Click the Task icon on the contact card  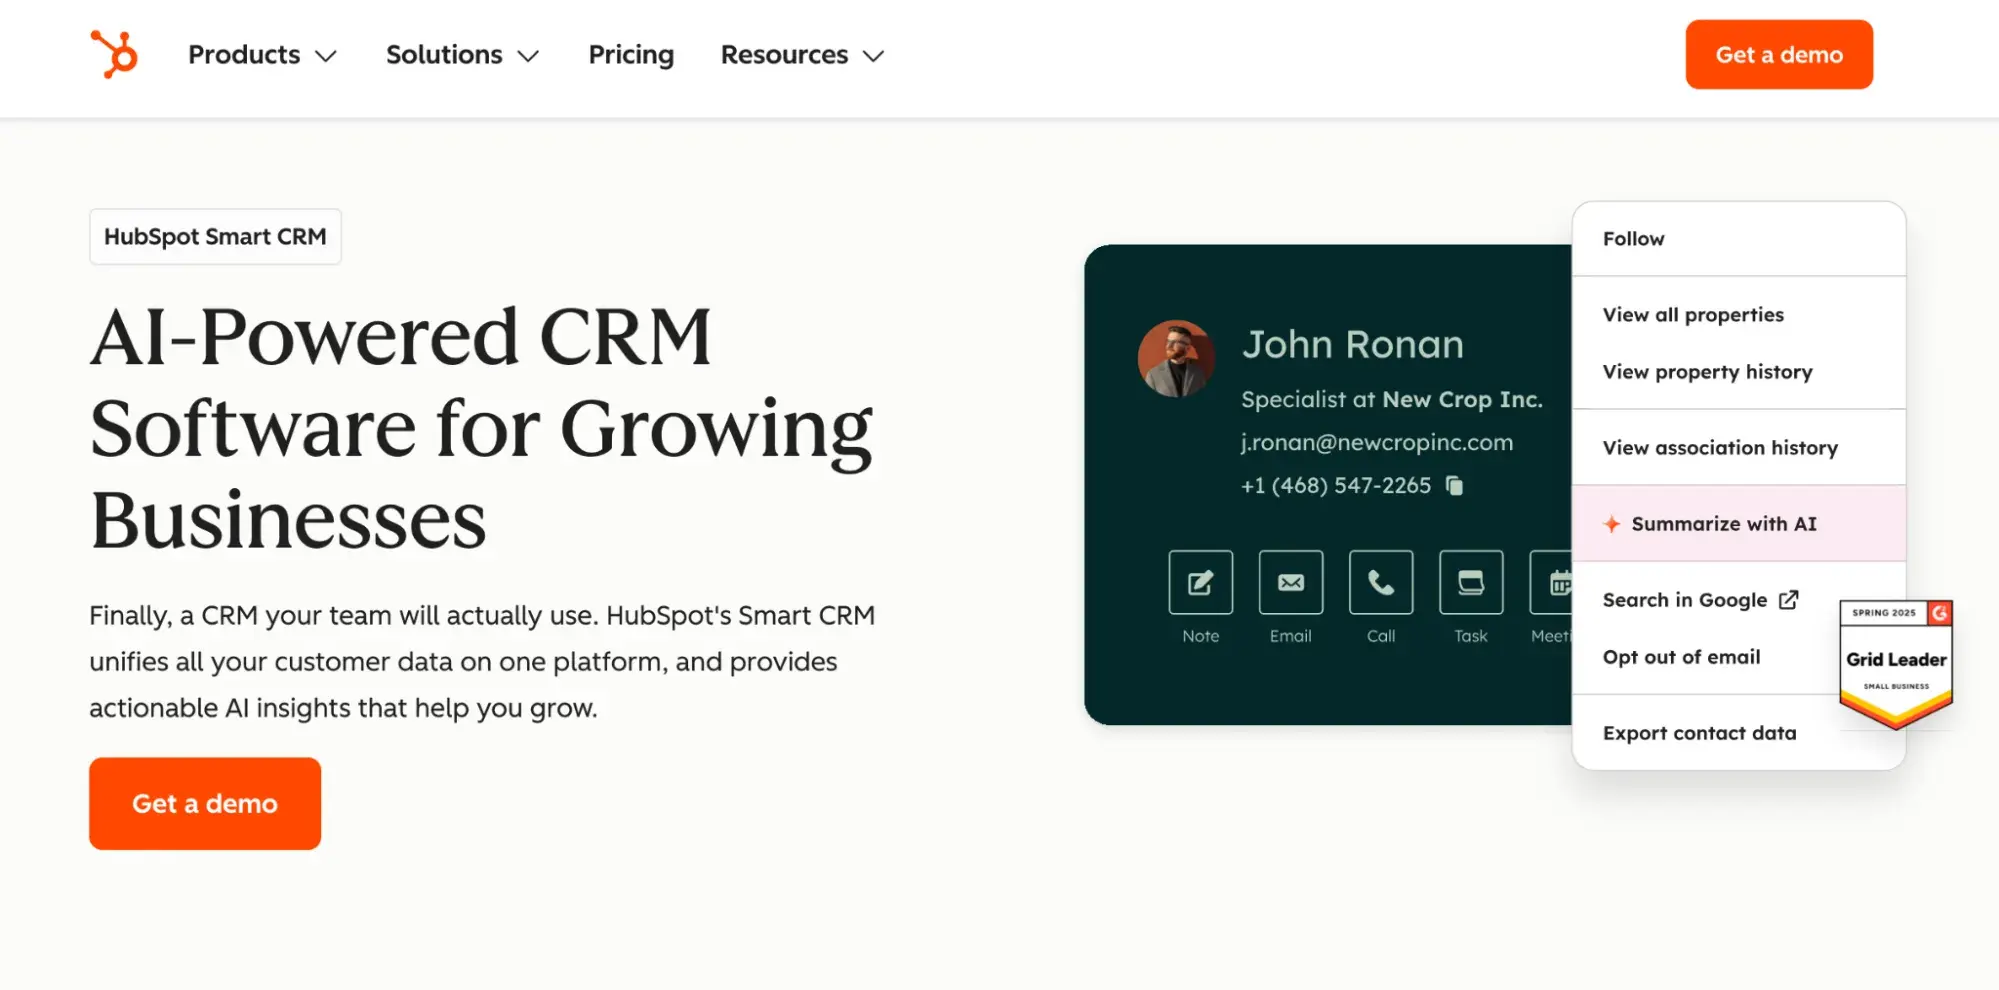click(x=1470, y=582)
